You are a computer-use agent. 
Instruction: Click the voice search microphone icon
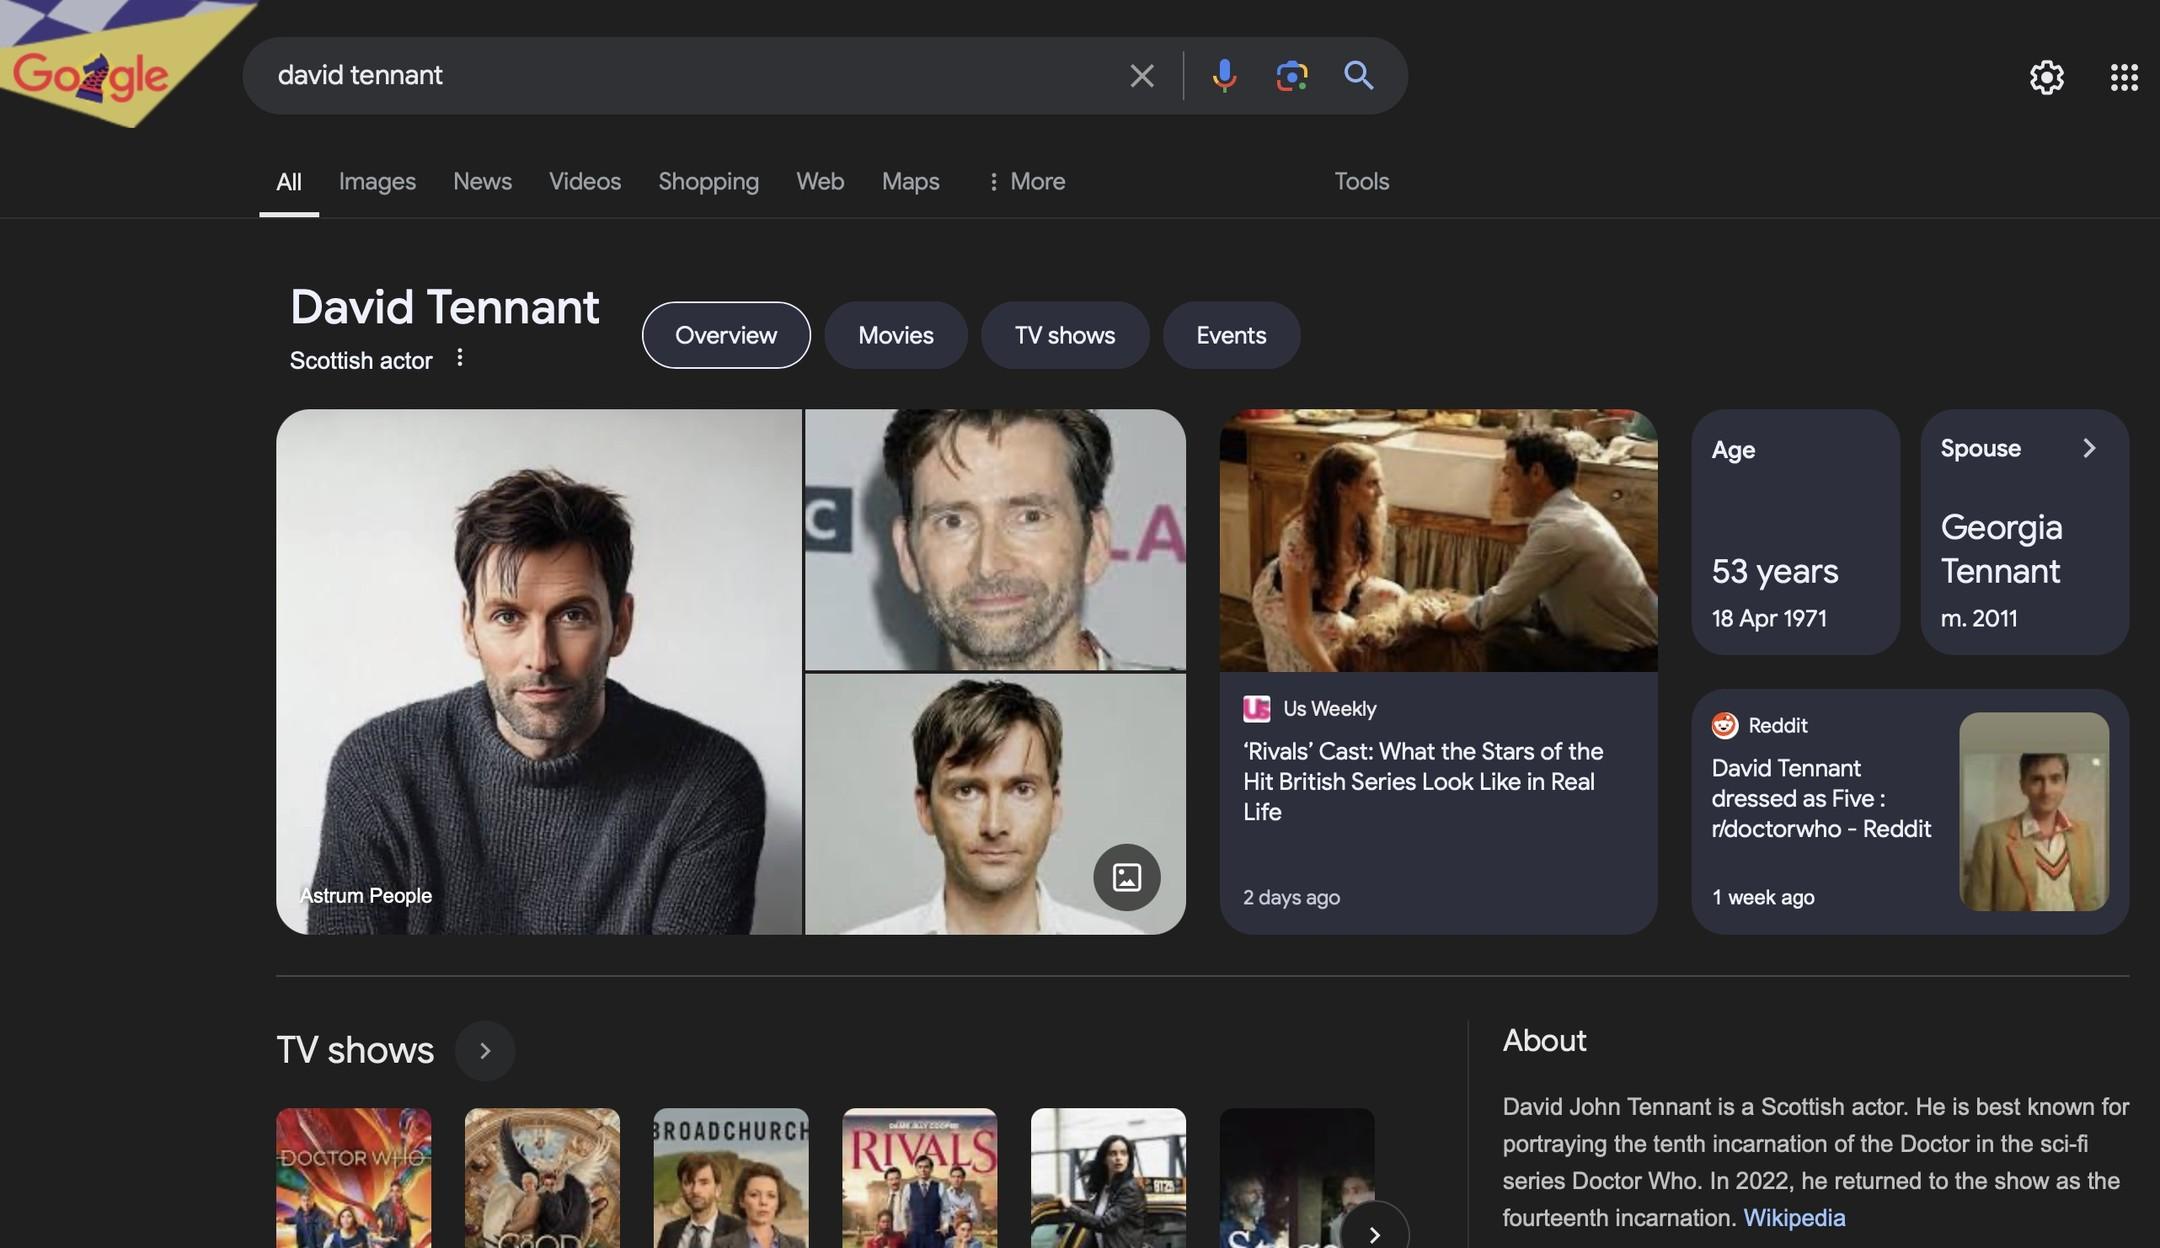[1224, 75]
